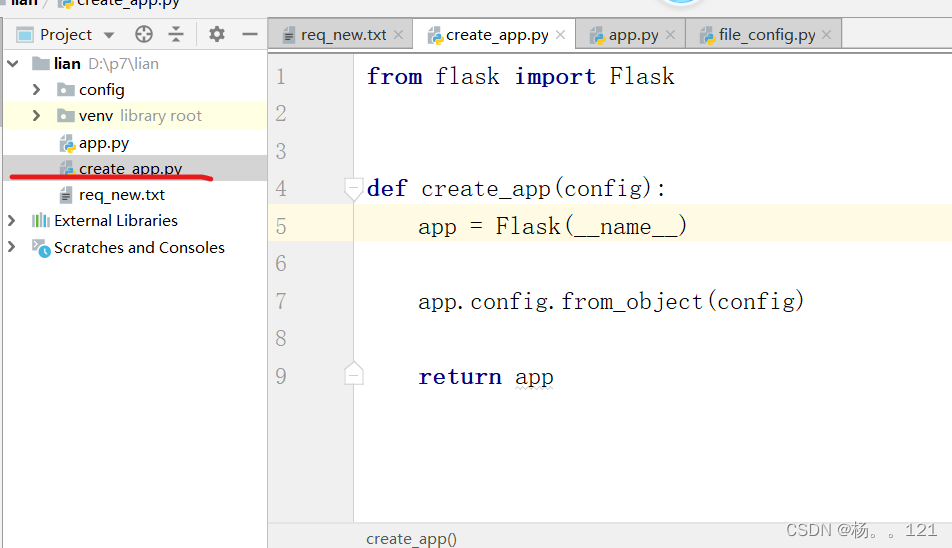
Task: Click line number 1 in gutter
Action: [x=280, y=76]
